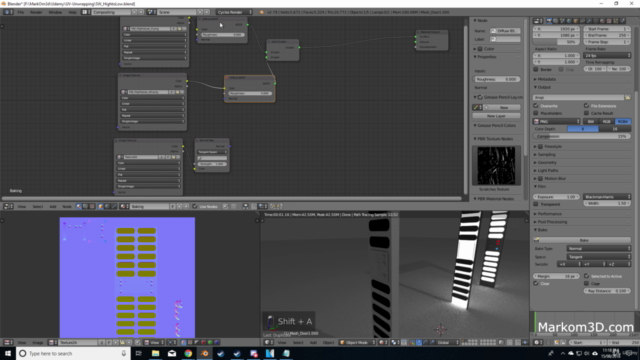Select the Texture properties tab icon

tap(609, 21)
